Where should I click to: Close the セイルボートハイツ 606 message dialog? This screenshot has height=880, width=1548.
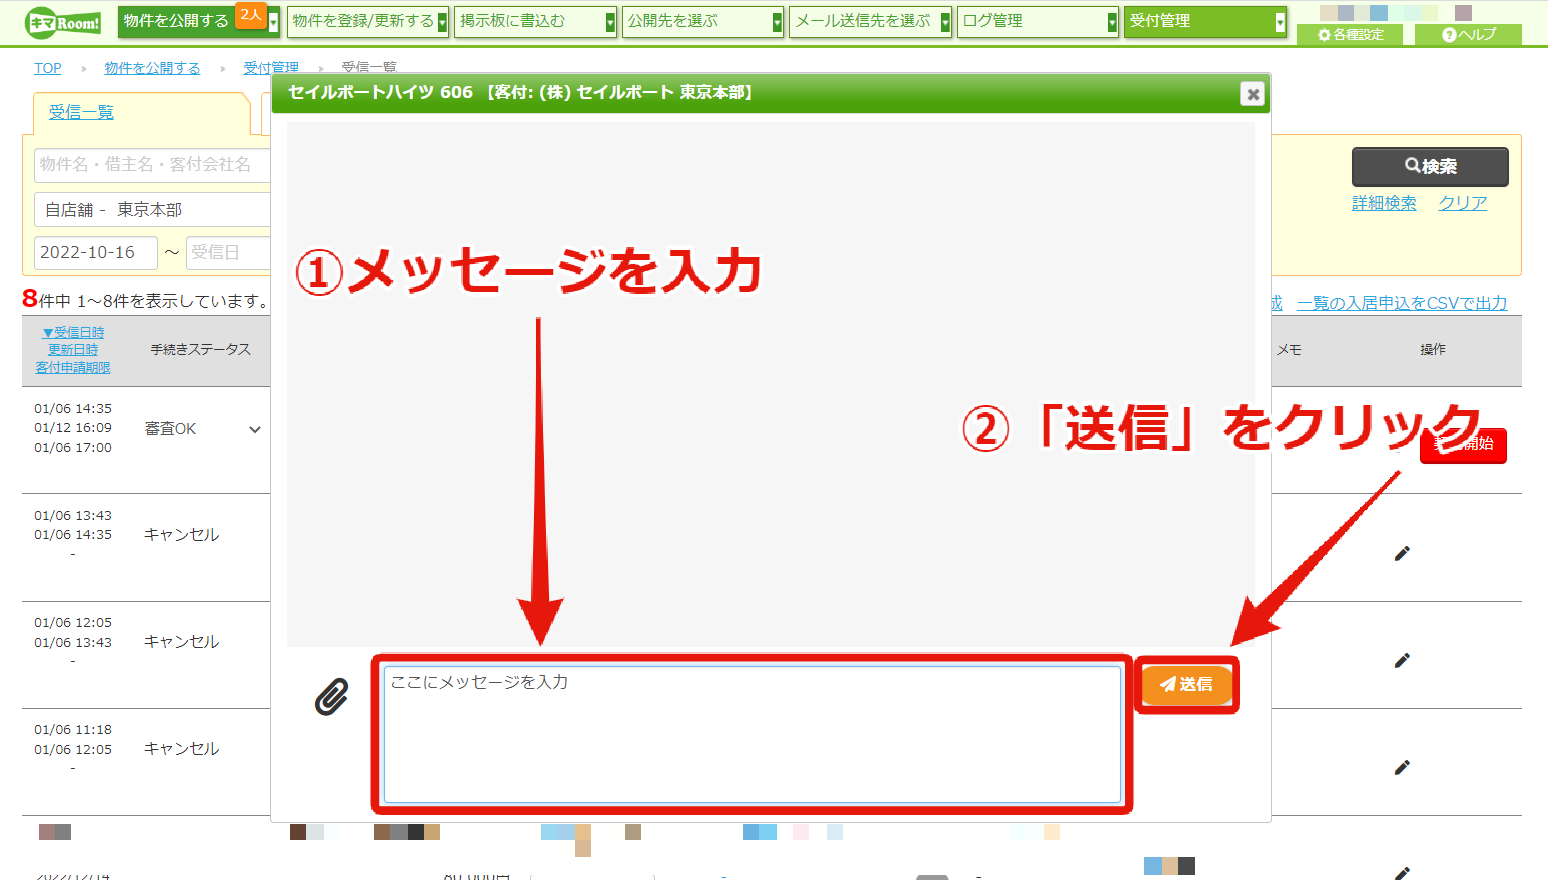tap(1252, 94)
